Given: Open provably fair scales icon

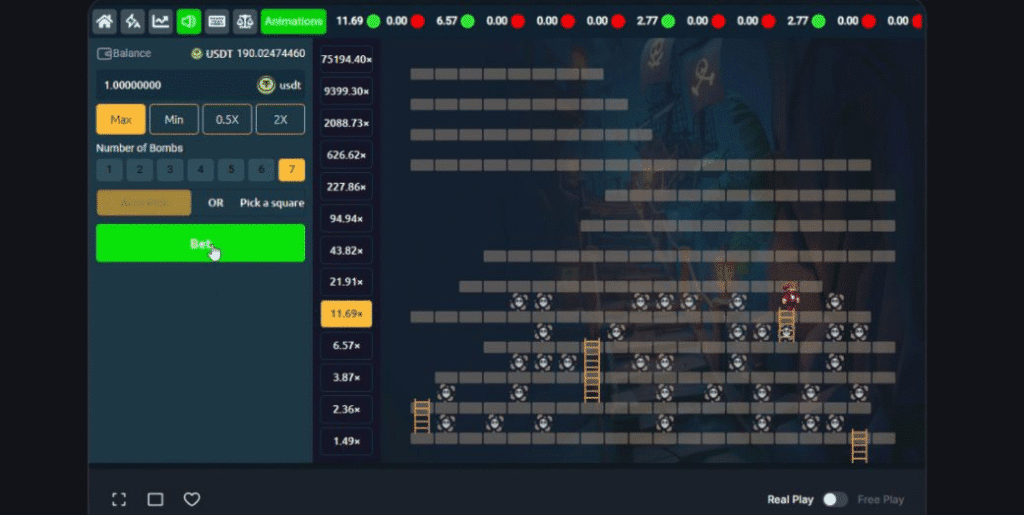Looking at the screenshot, I should 244,21.
